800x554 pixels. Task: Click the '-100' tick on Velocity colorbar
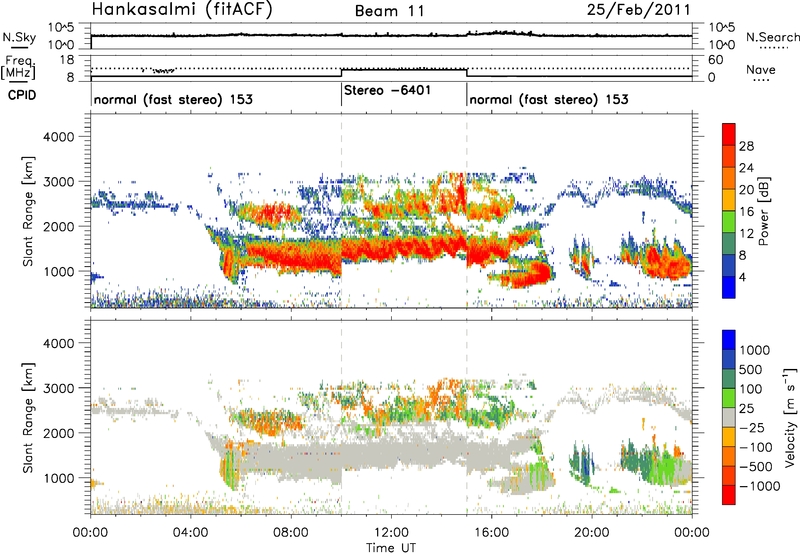click(756, 447)
